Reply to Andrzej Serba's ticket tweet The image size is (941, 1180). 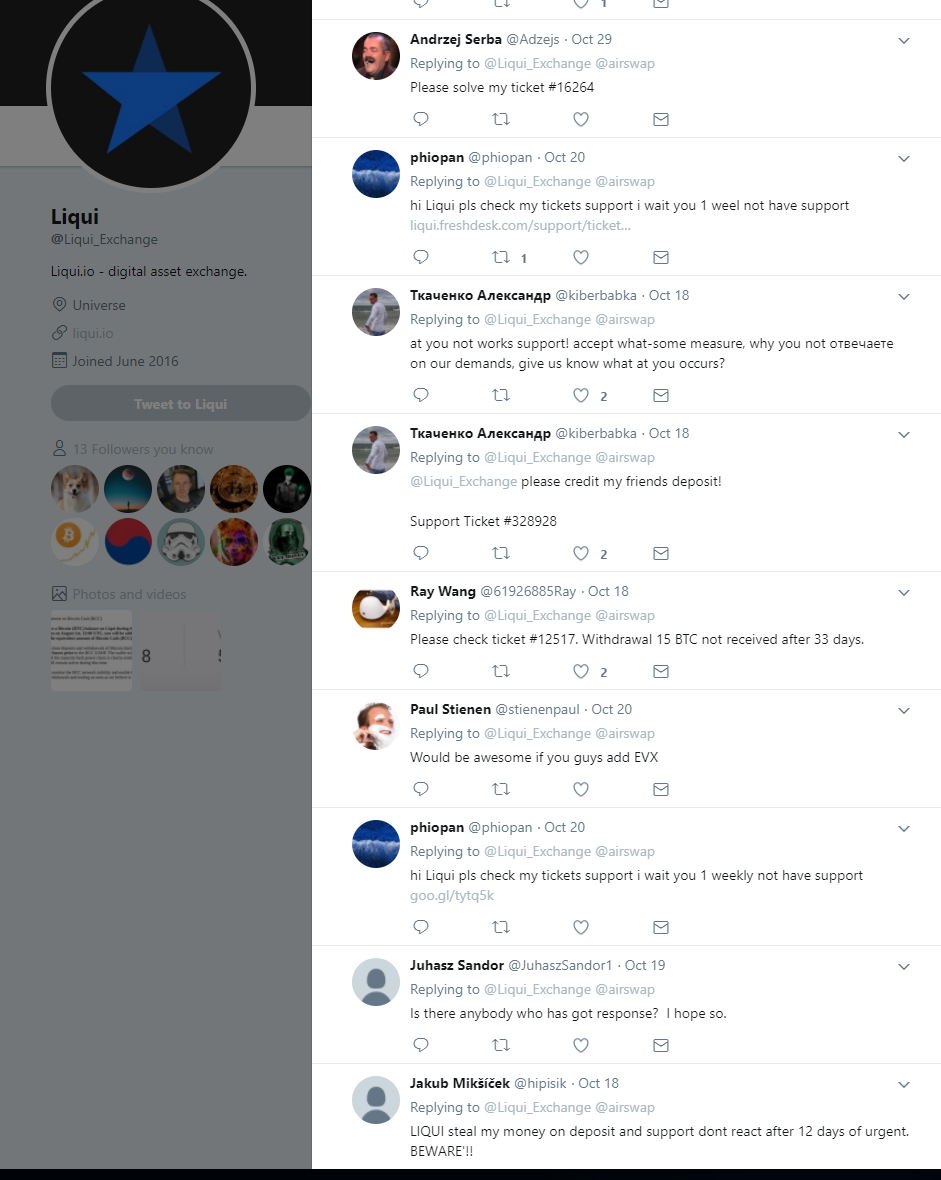pyautogui.click(x=421, y=119)
